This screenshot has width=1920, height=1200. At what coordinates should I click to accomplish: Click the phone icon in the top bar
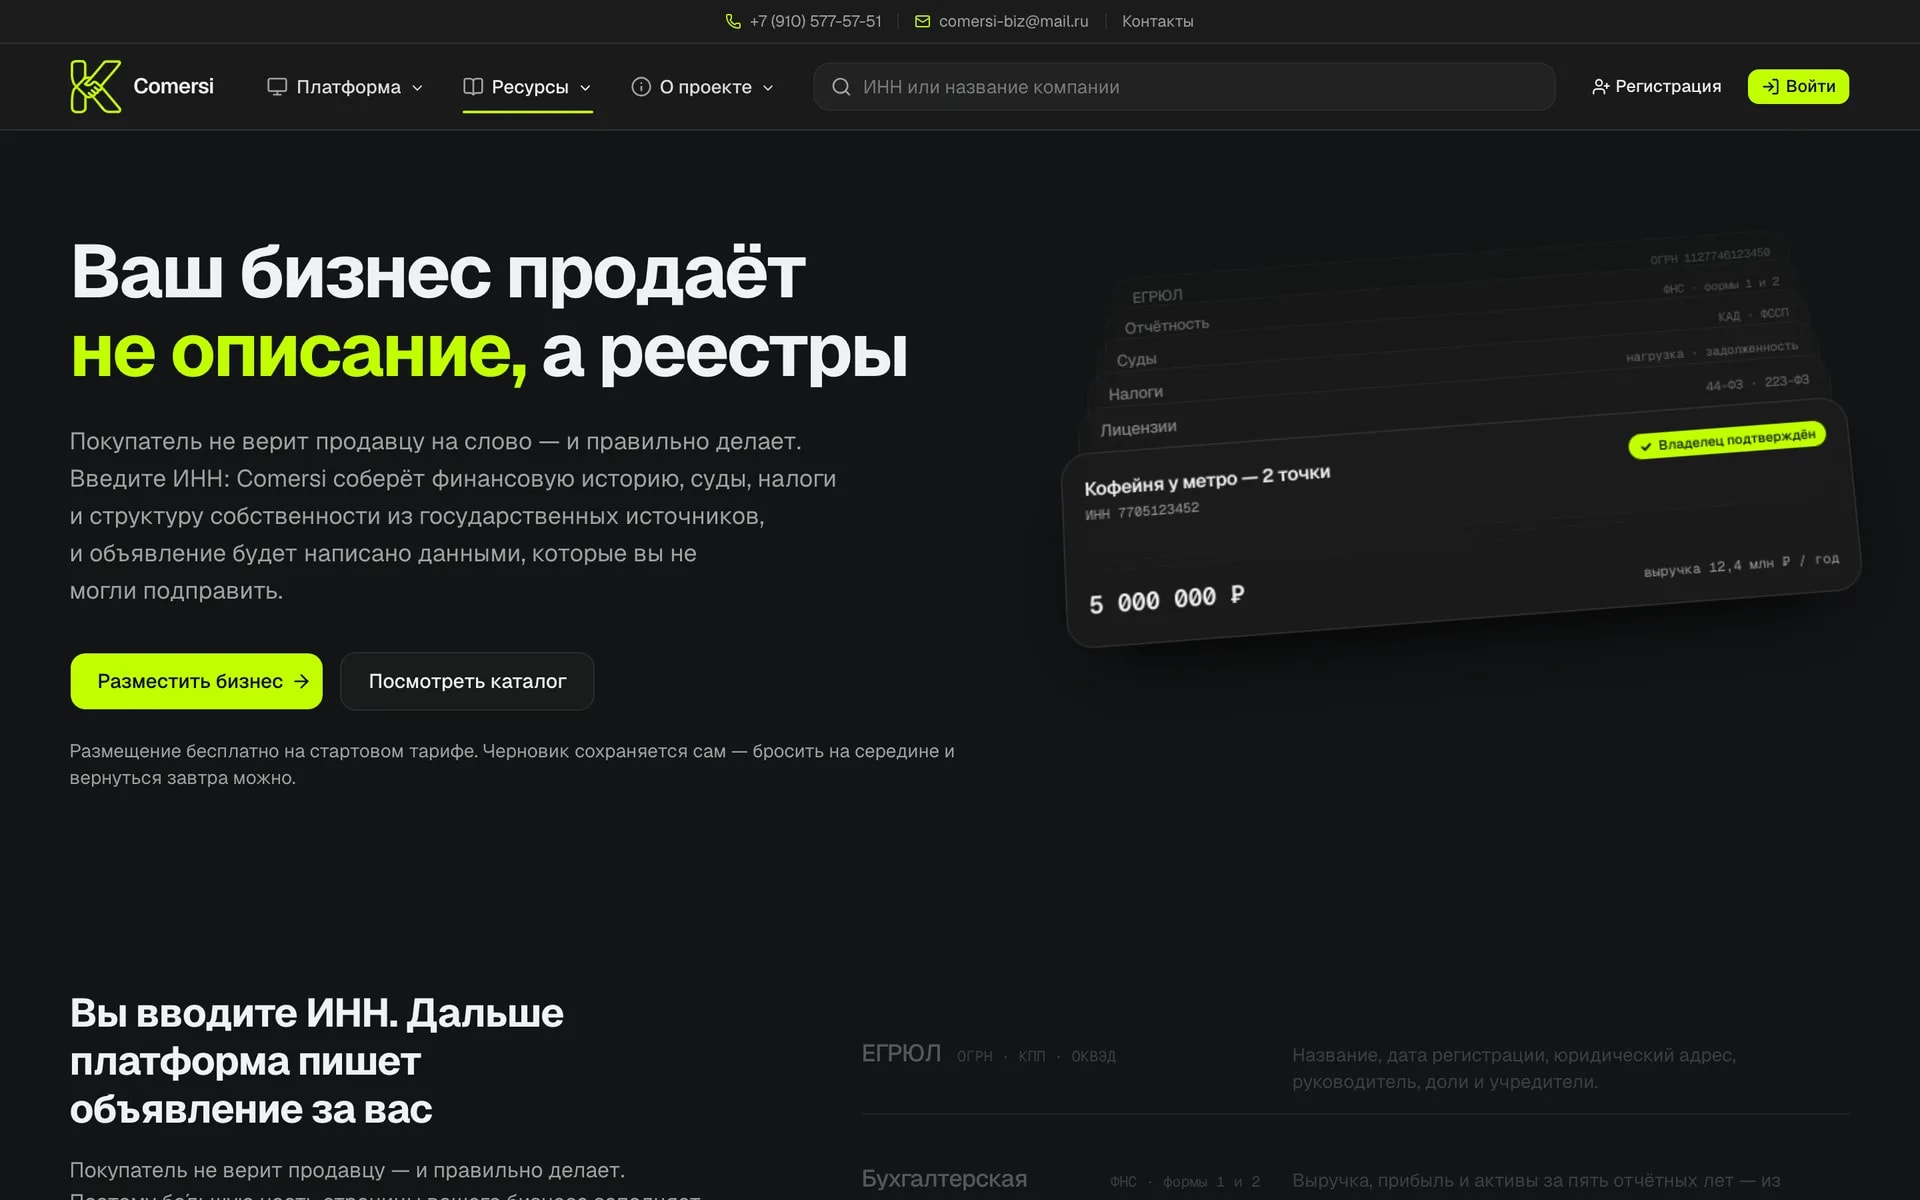(x=733, y=21)
